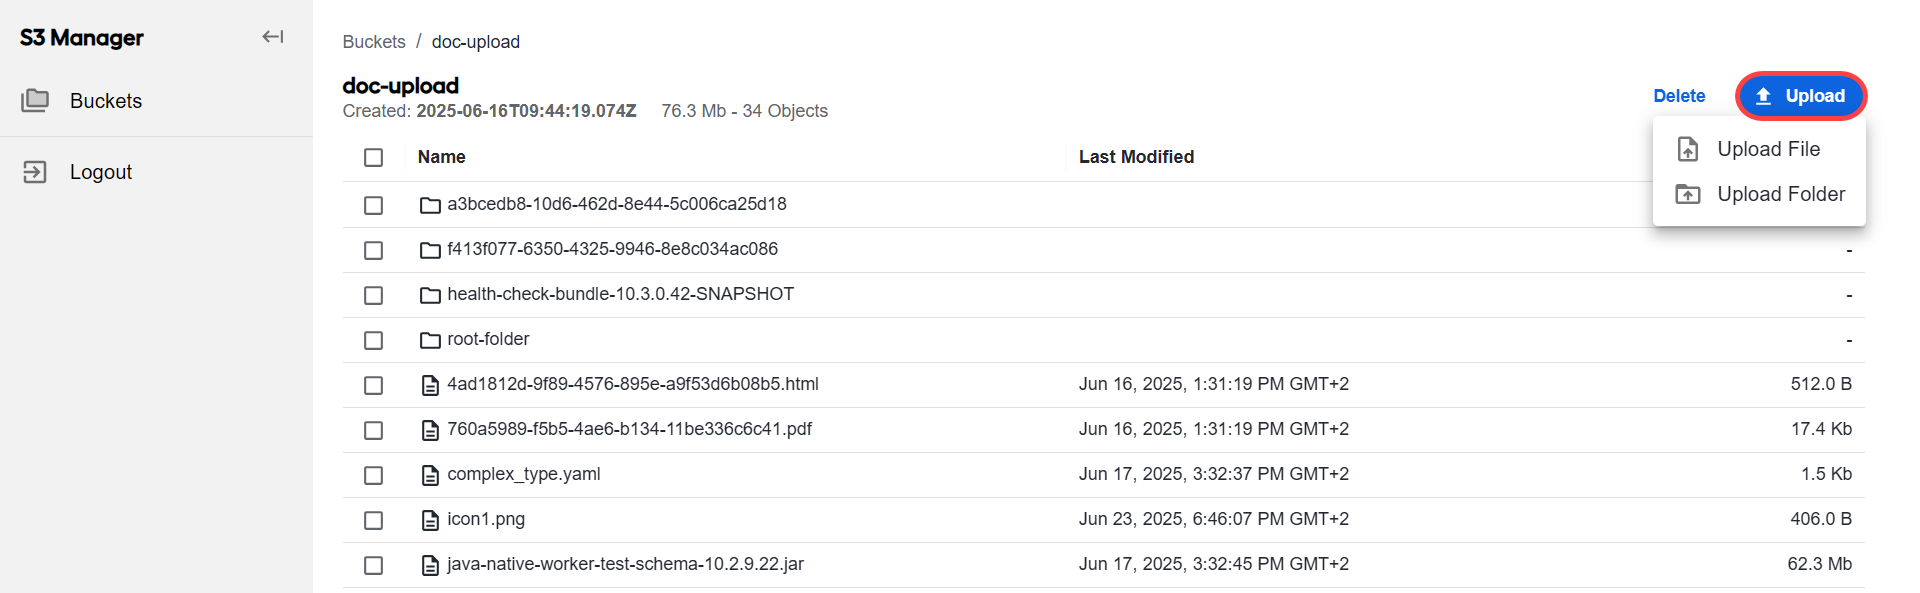Click file icon beside icon1.png
Viewport: 1920px width, 593px height.
tap(430, 520)
